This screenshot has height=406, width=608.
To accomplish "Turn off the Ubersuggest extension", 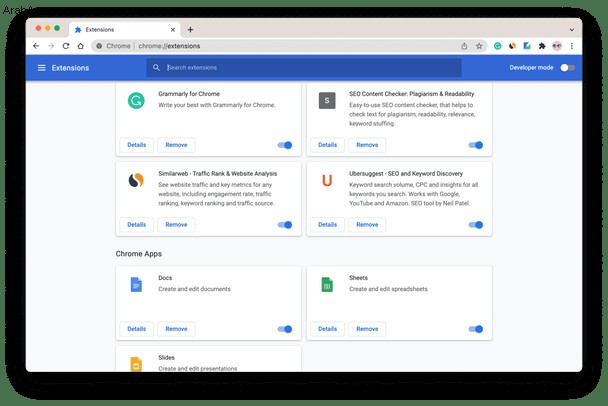I will pyautogui.click(x=476, y=225).
